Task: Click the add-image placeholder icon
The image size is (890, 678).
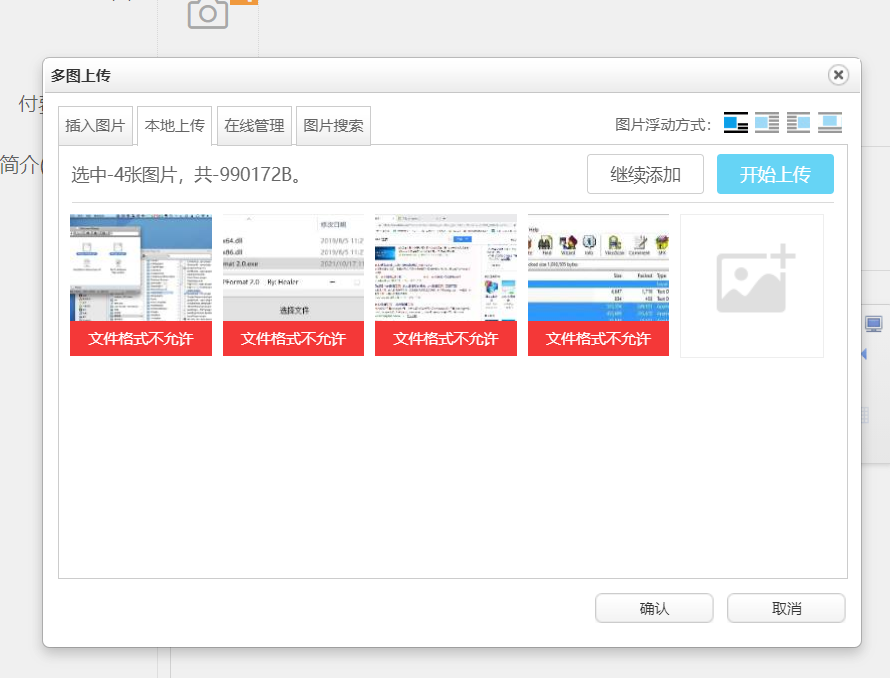Action: 752,286
